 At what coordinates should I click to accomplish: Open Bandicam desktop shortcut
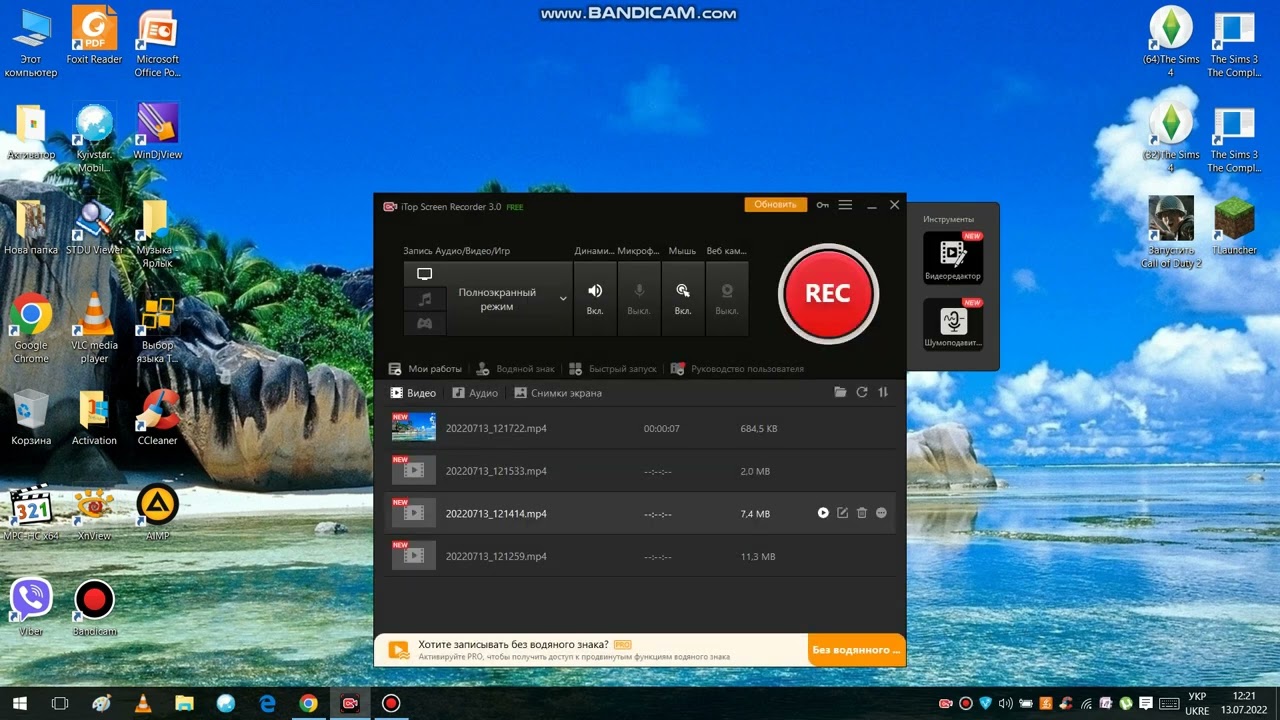click(x=94, y=609)
